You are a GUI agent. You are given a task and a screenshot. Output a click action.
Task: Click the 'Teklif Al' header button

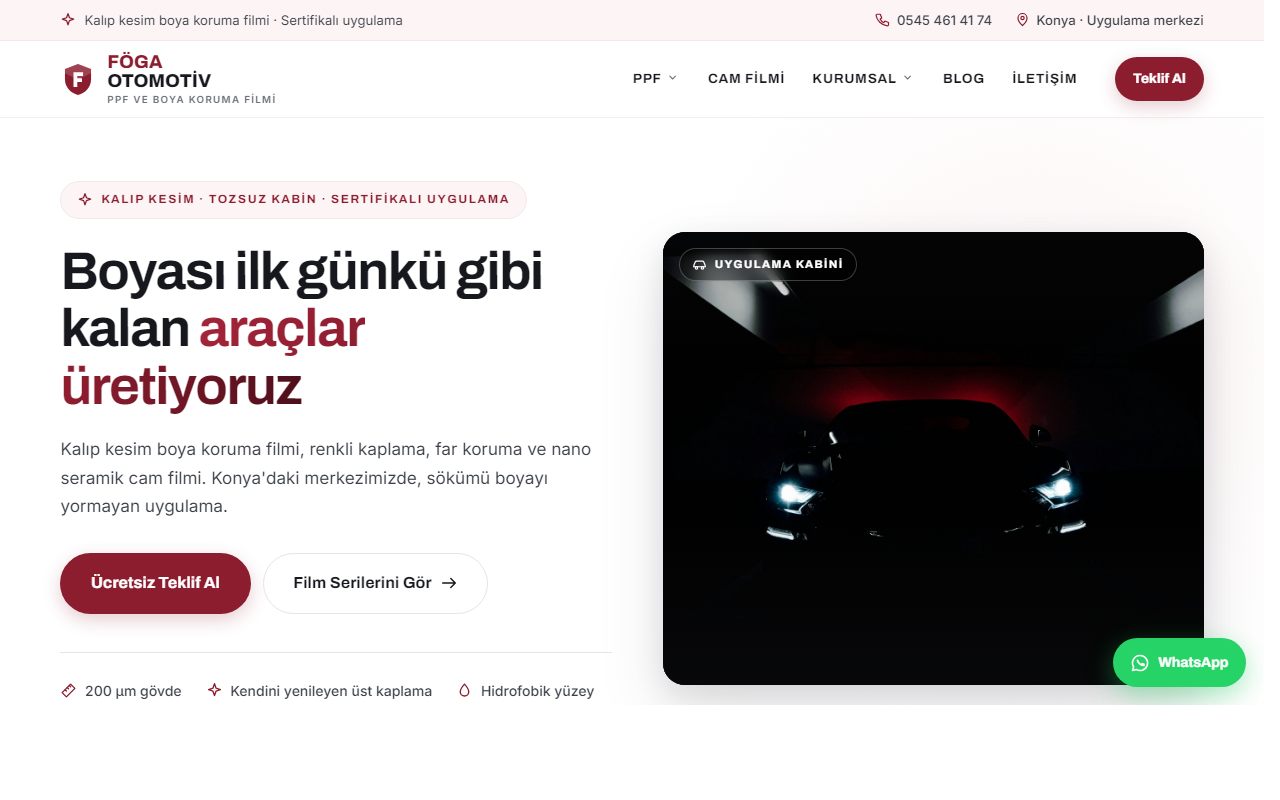(x=1159, y=79)
